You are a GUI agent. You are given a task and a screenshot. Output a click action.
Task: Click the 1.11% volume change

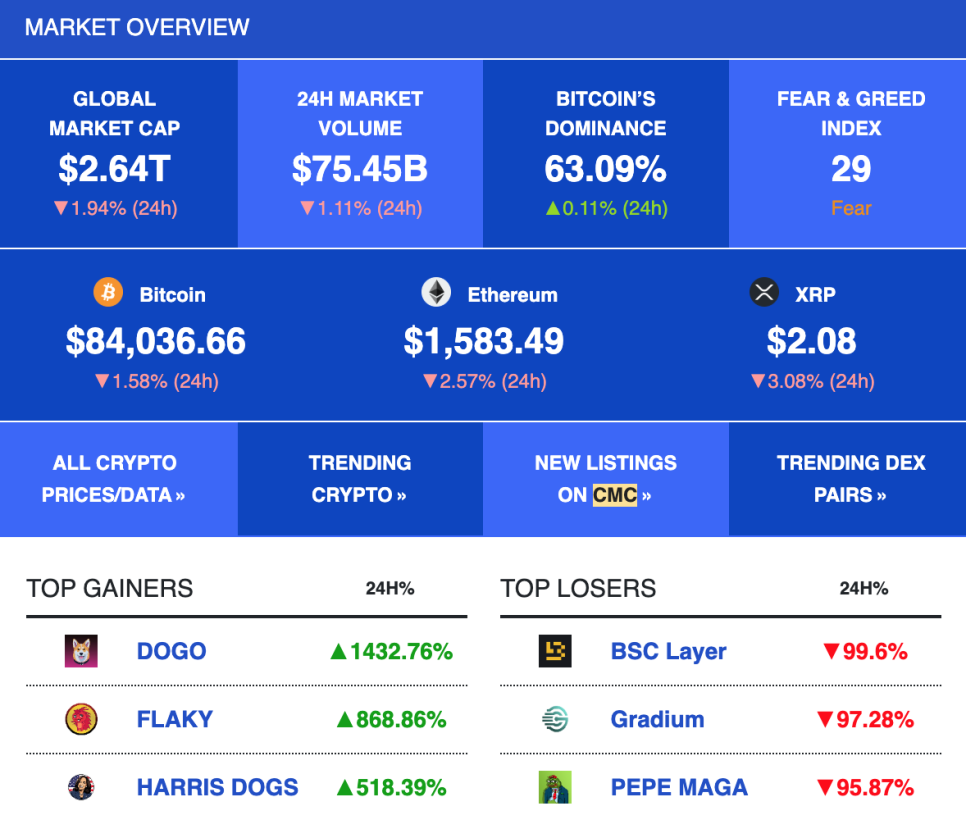pyautogui.click(x=361, y=208)
